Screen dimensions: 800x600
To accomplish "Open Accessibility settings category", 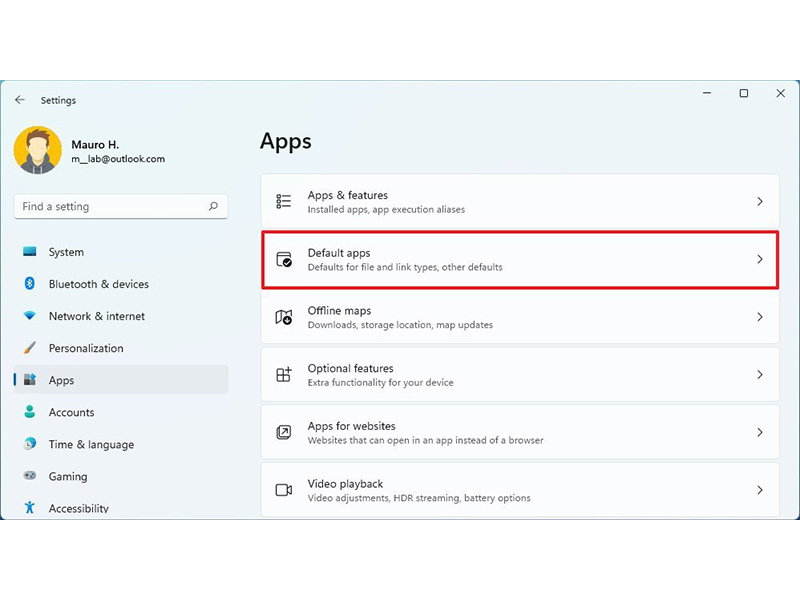I will click(121, 508).
